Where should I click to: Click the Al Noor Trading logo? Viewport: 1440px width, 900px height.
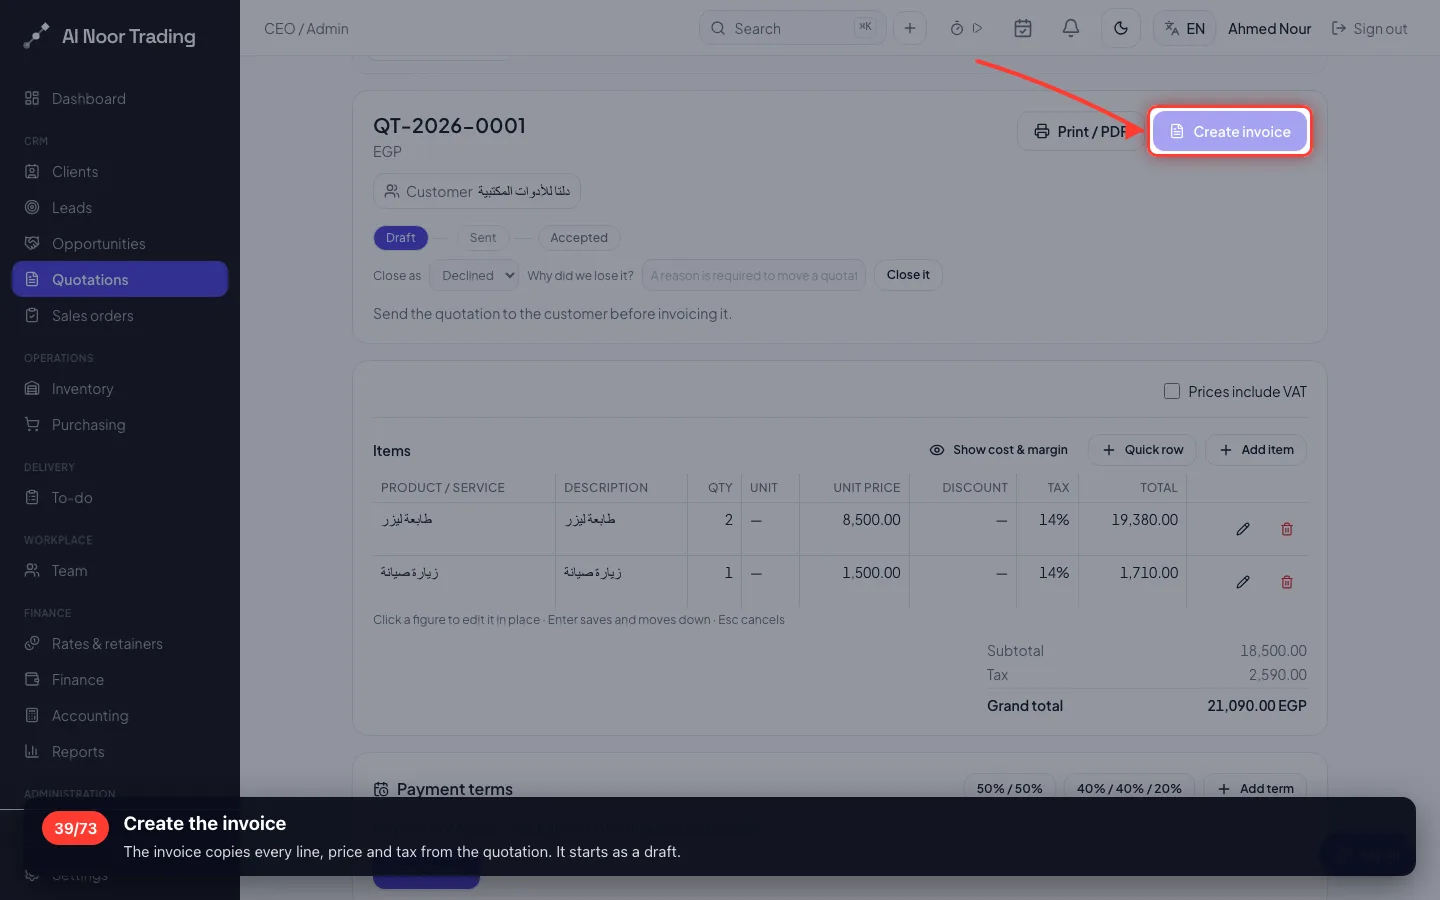coord(109,36)
